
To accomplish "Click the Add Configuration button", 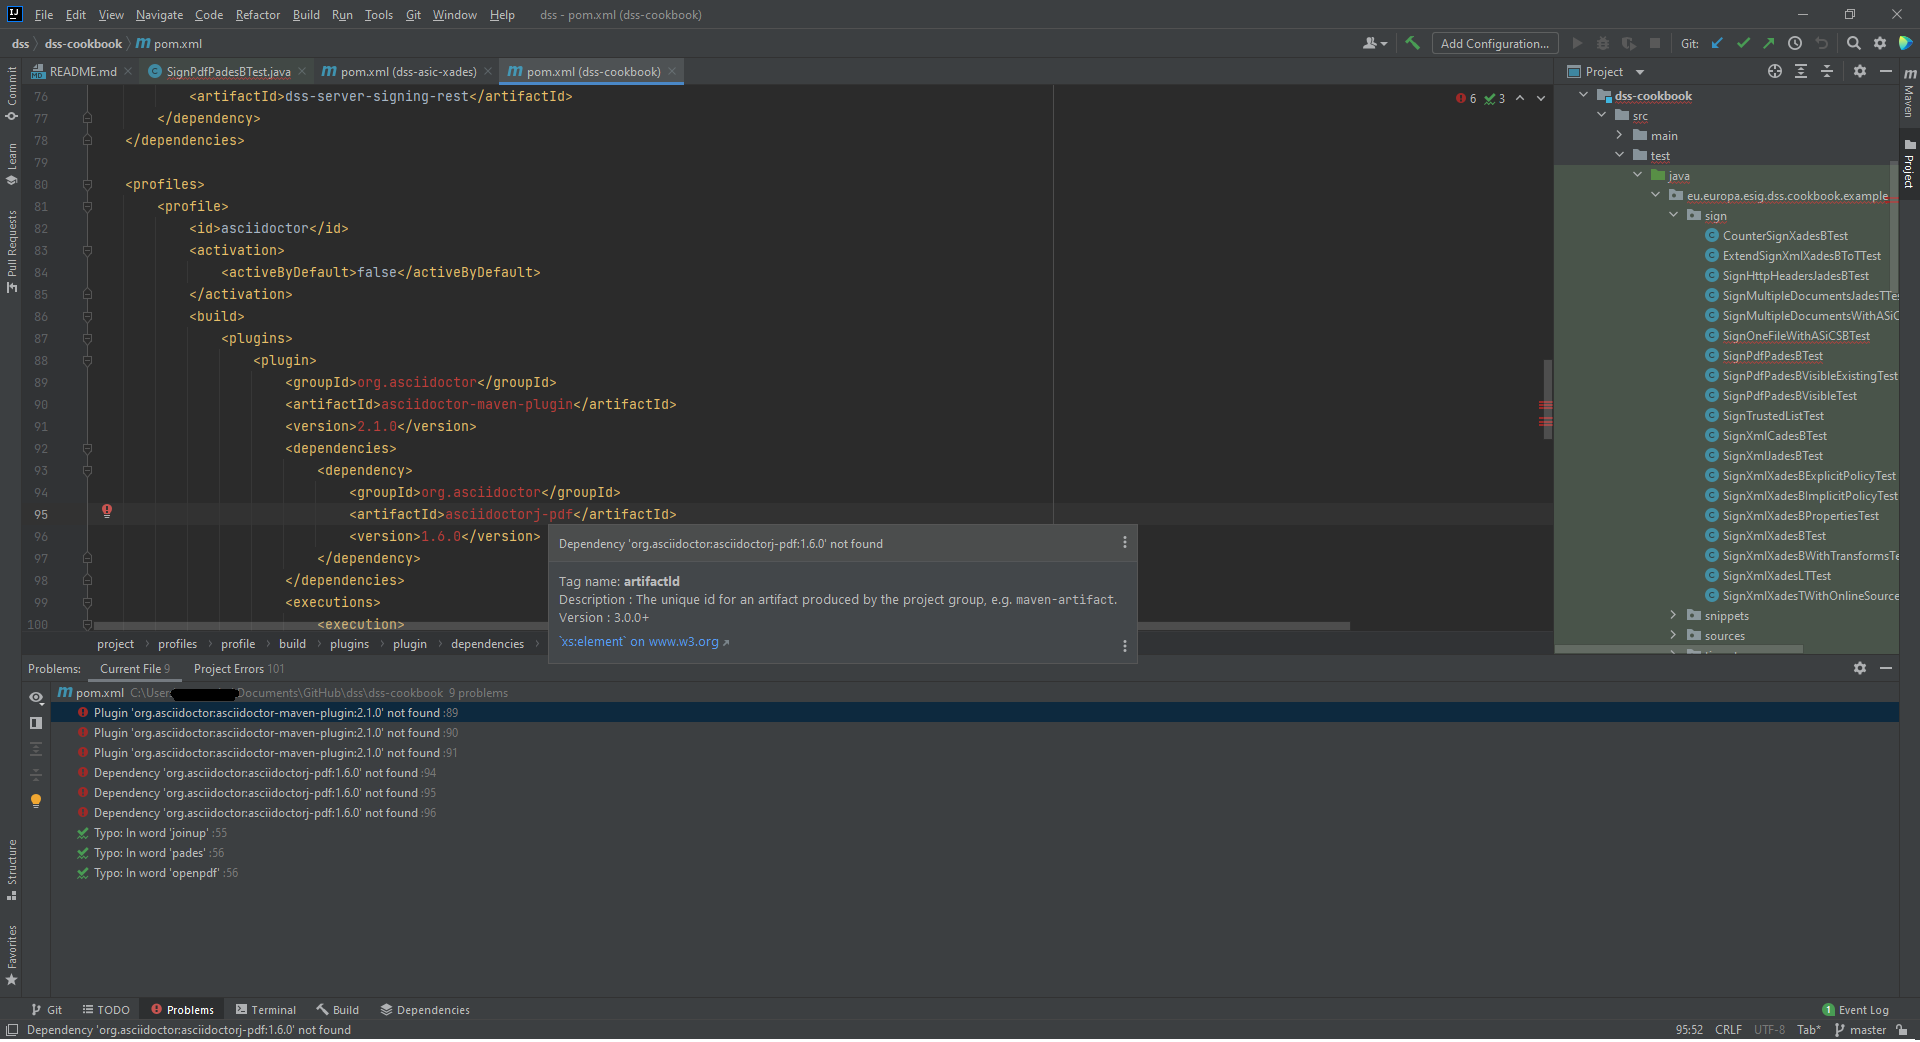I will point(1494,43).
